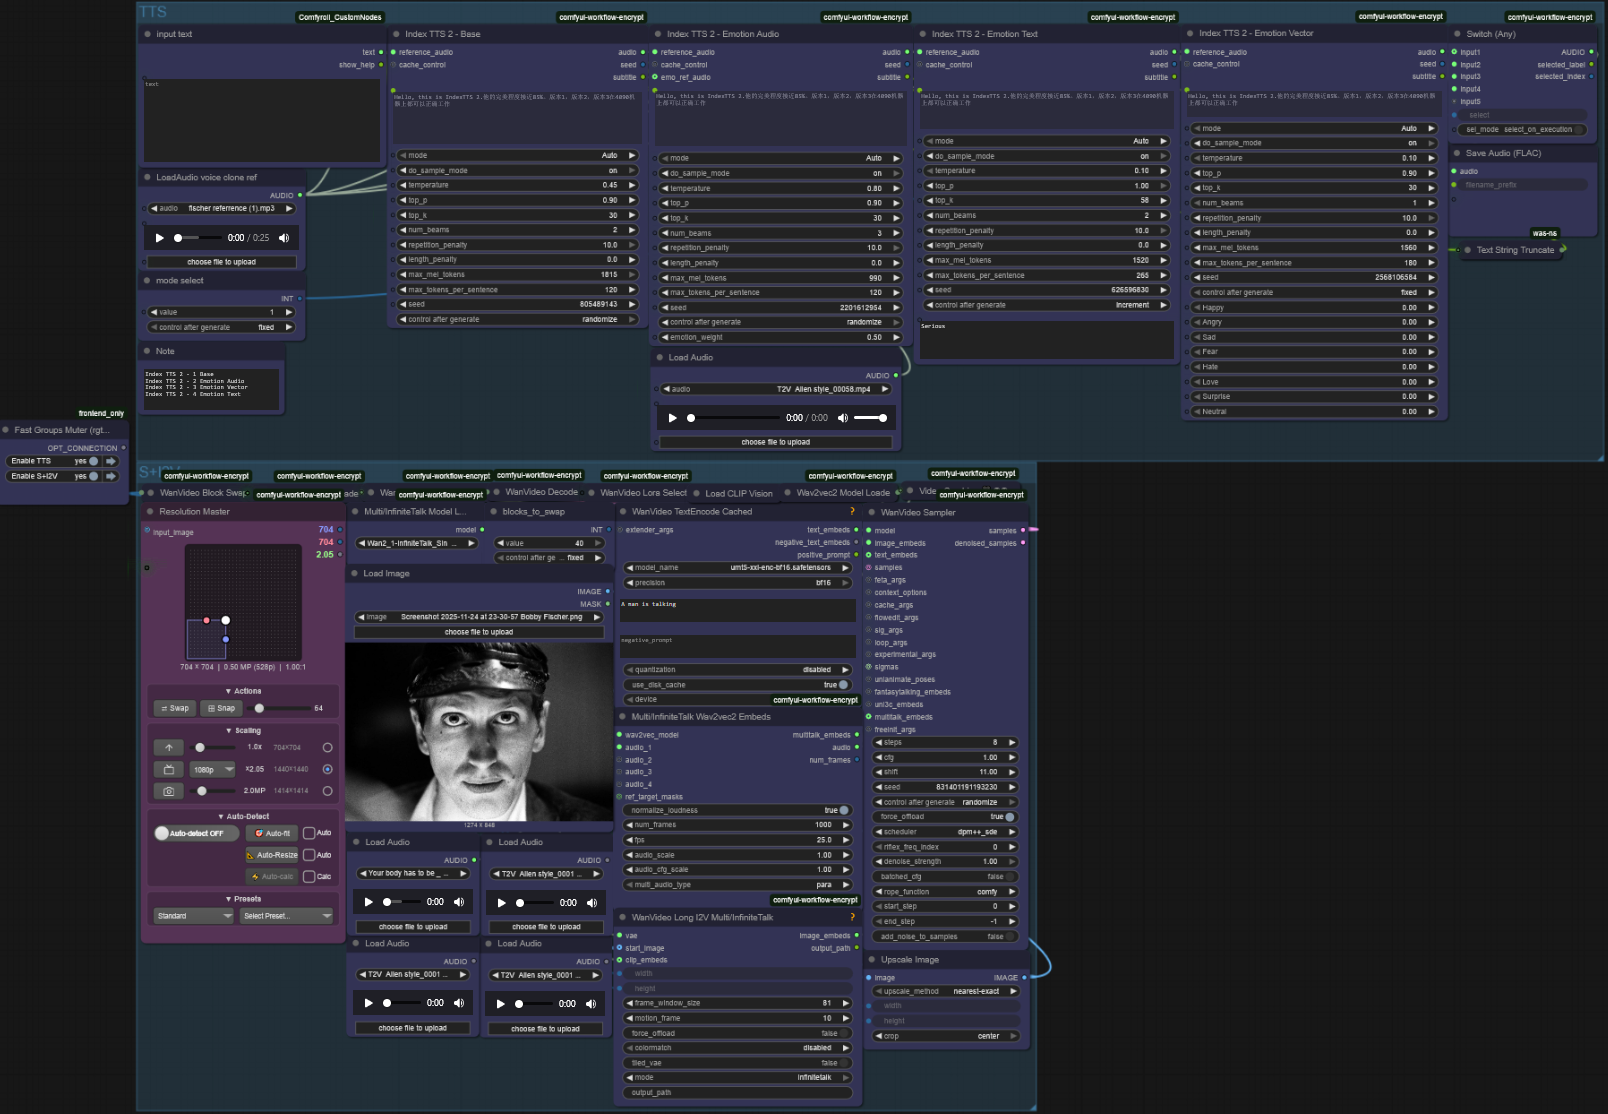
Task: Toggle use_disk_cache in WanVideo TextEncode Cached
Action: (x=738, y=685)
